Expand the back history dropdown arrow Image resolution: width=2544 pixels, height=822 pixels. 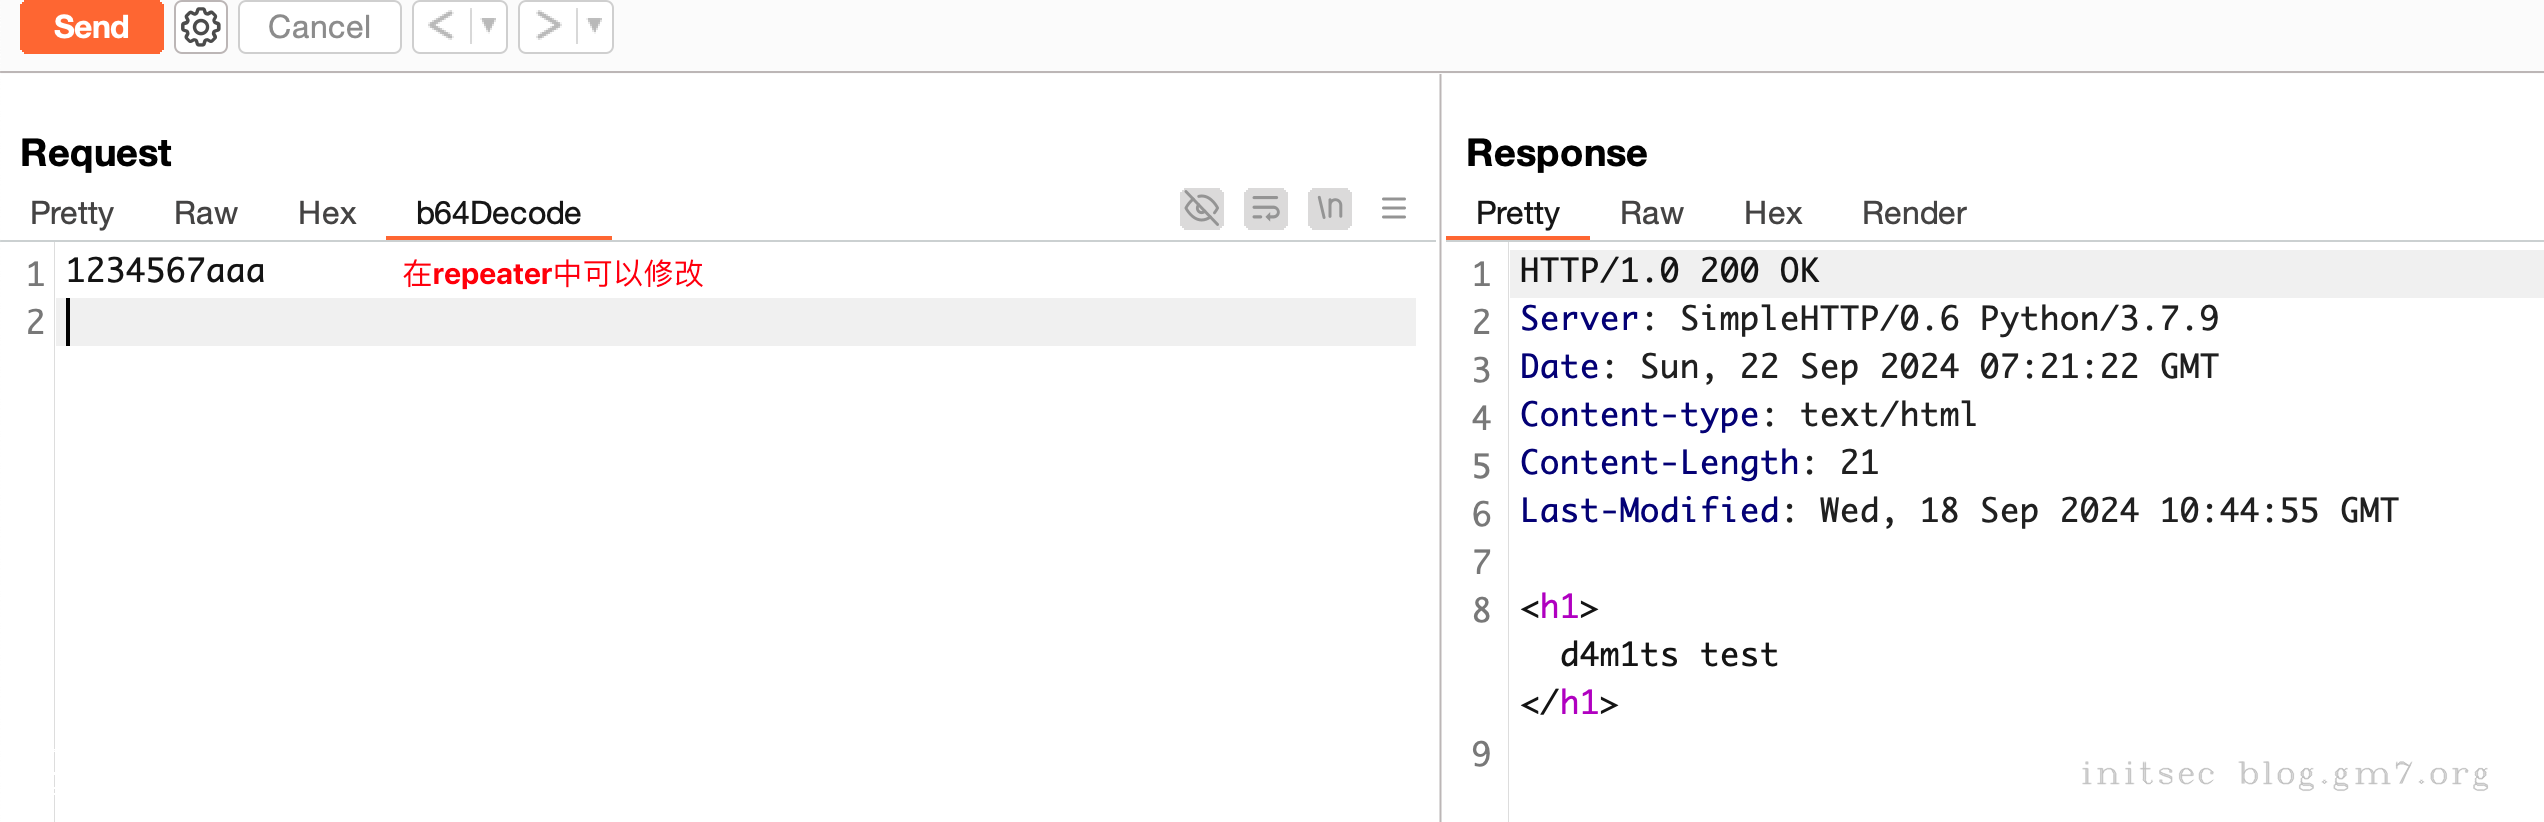tap(489, 26)
